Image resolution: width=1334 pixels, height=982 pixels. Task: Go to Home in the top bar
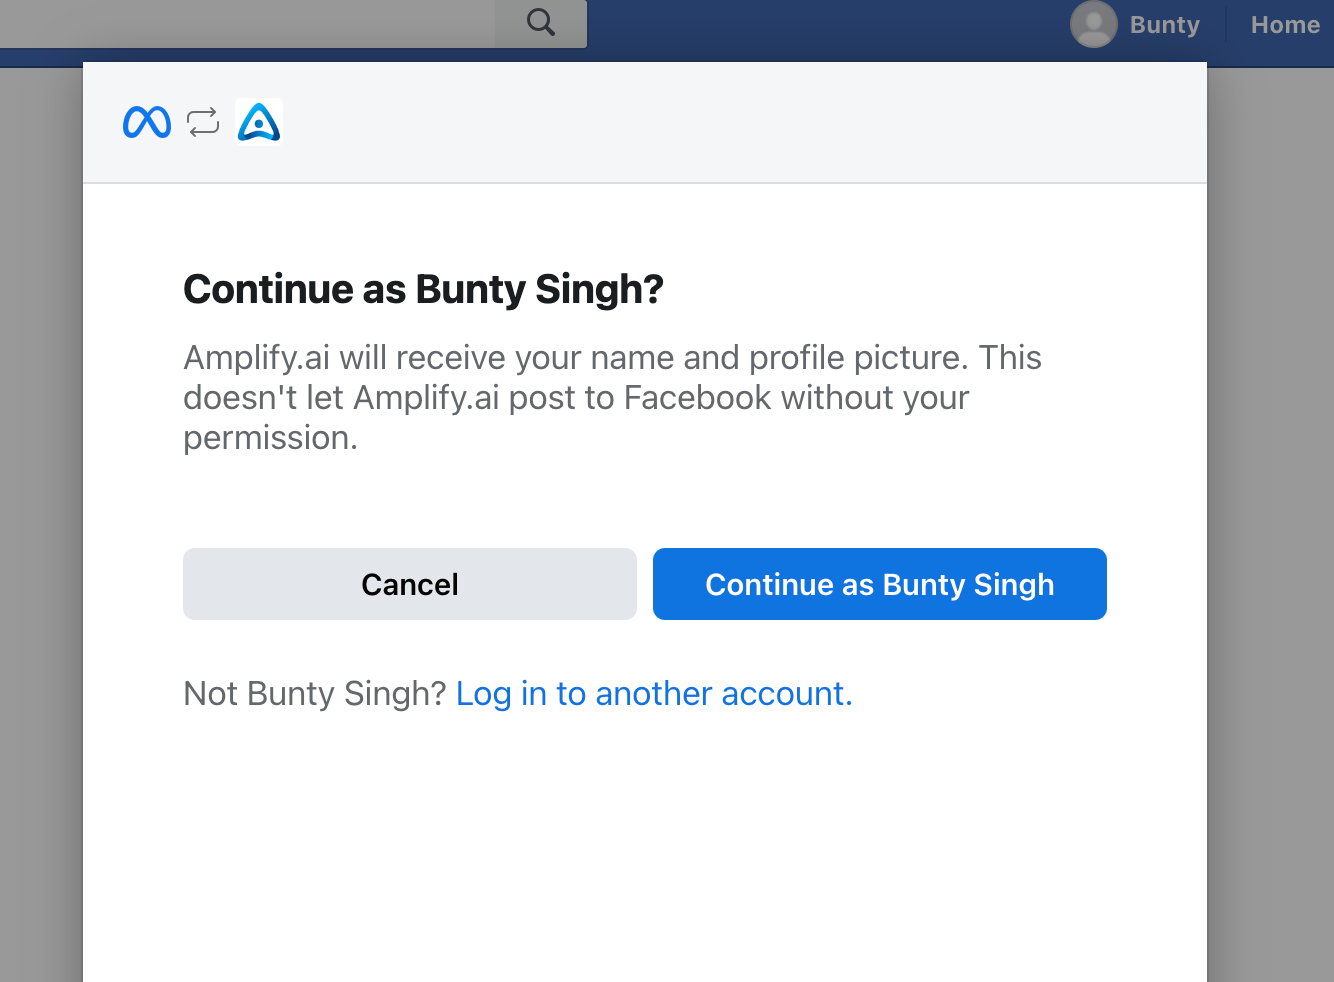pyautogui.click(x=1285, y=25)
